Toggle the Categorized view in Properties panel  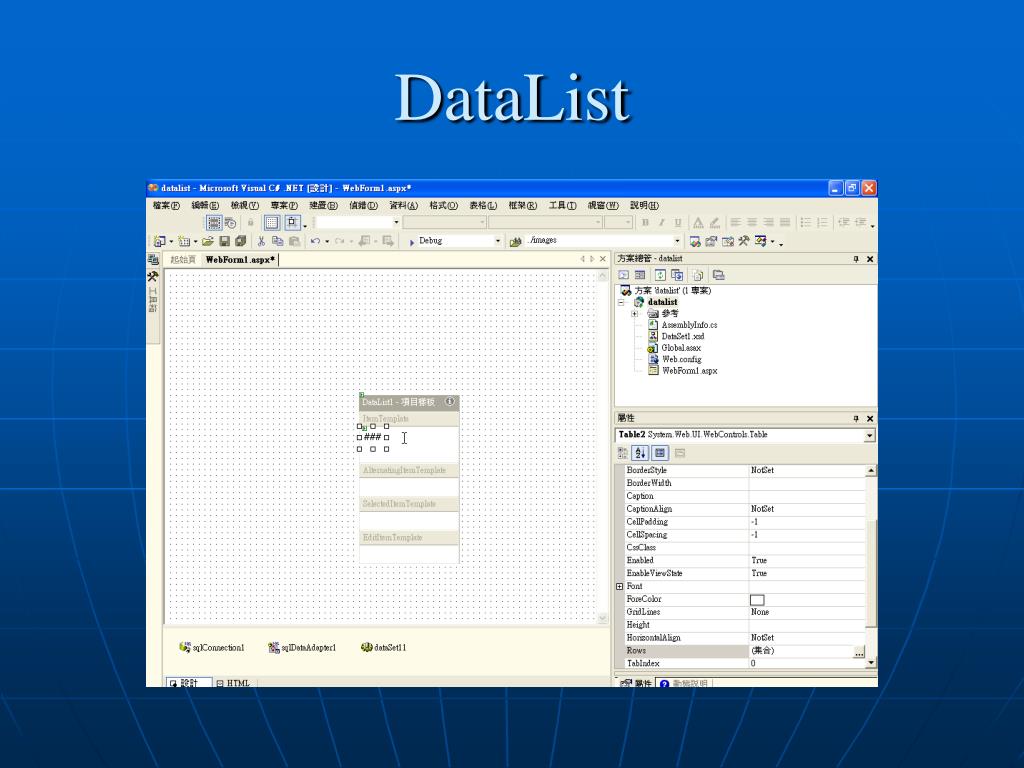[623, 453]
